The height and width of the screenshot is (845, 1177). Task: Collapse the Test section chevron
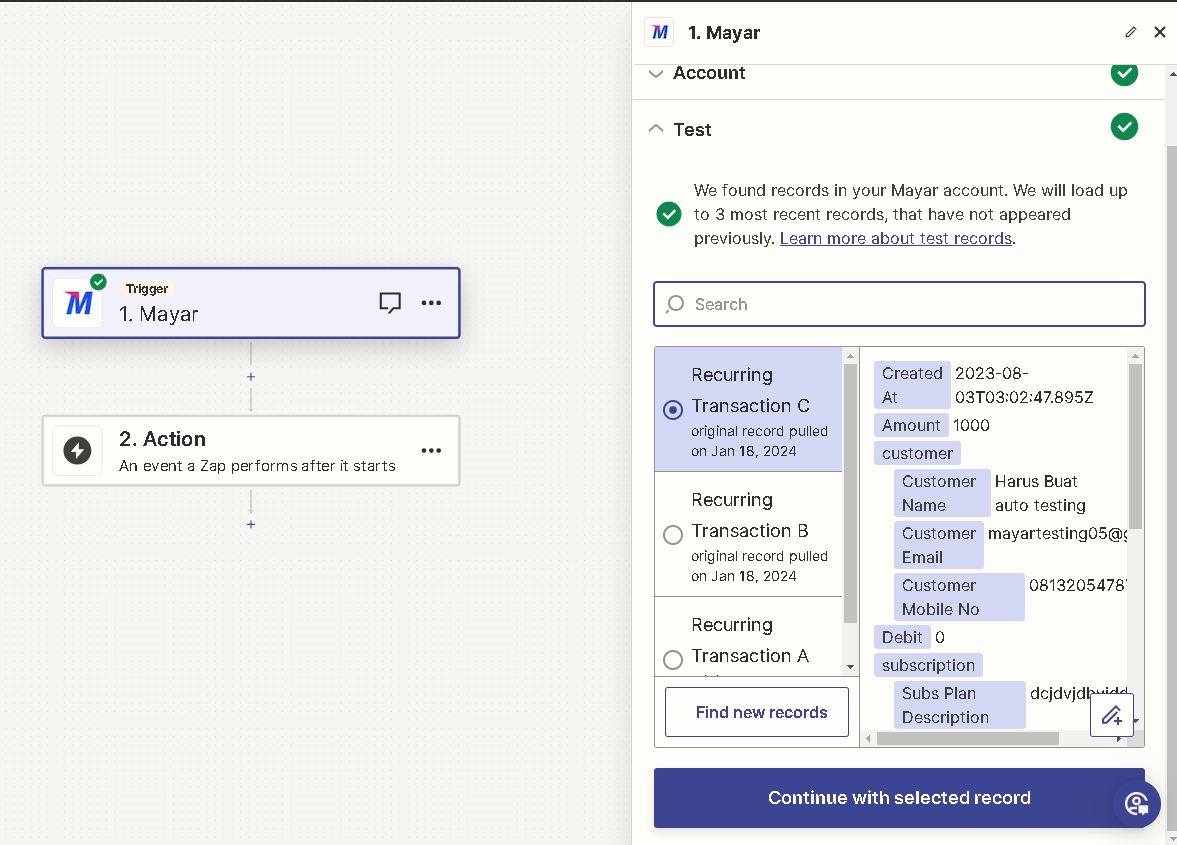(655, 128)
